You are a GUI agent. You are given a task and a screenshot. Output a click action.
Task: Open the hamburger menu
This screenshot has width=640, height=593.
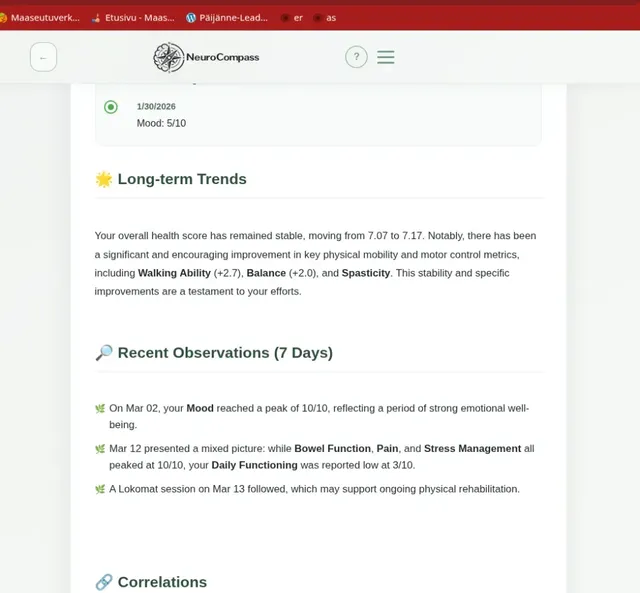point(385,57)
